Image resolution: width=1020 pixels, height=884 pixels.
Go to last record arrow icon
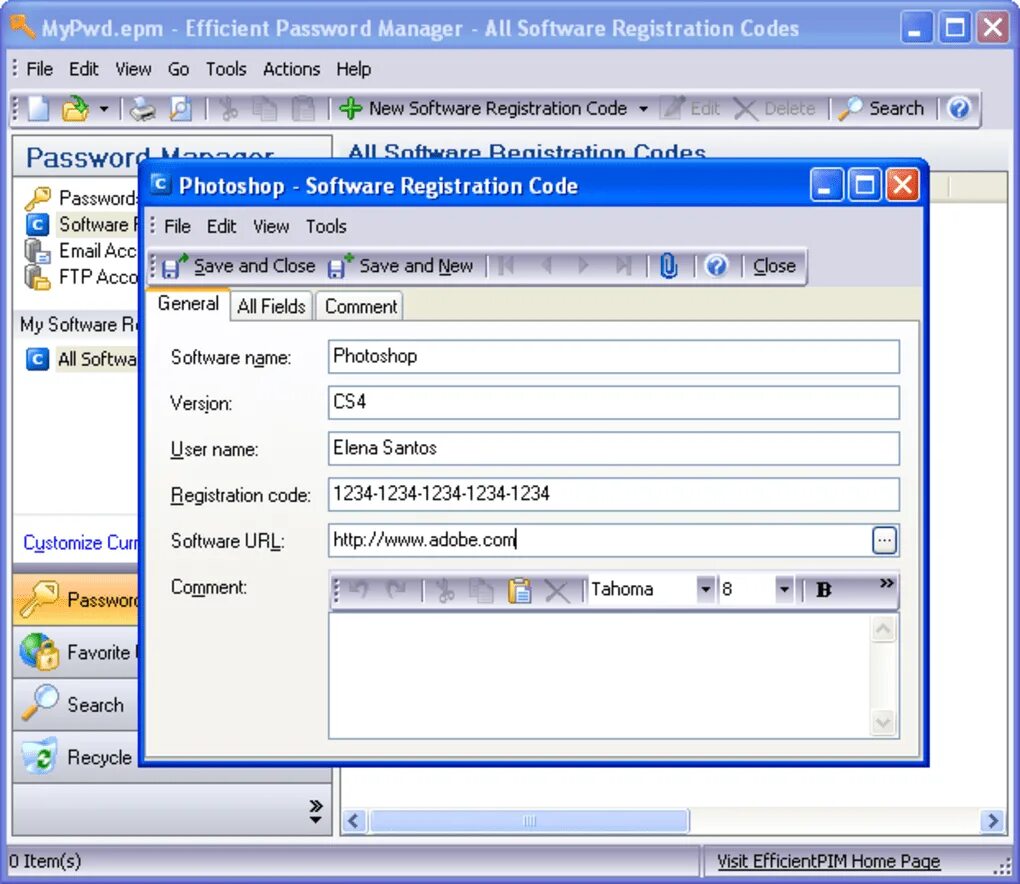(x=623, y=266)
